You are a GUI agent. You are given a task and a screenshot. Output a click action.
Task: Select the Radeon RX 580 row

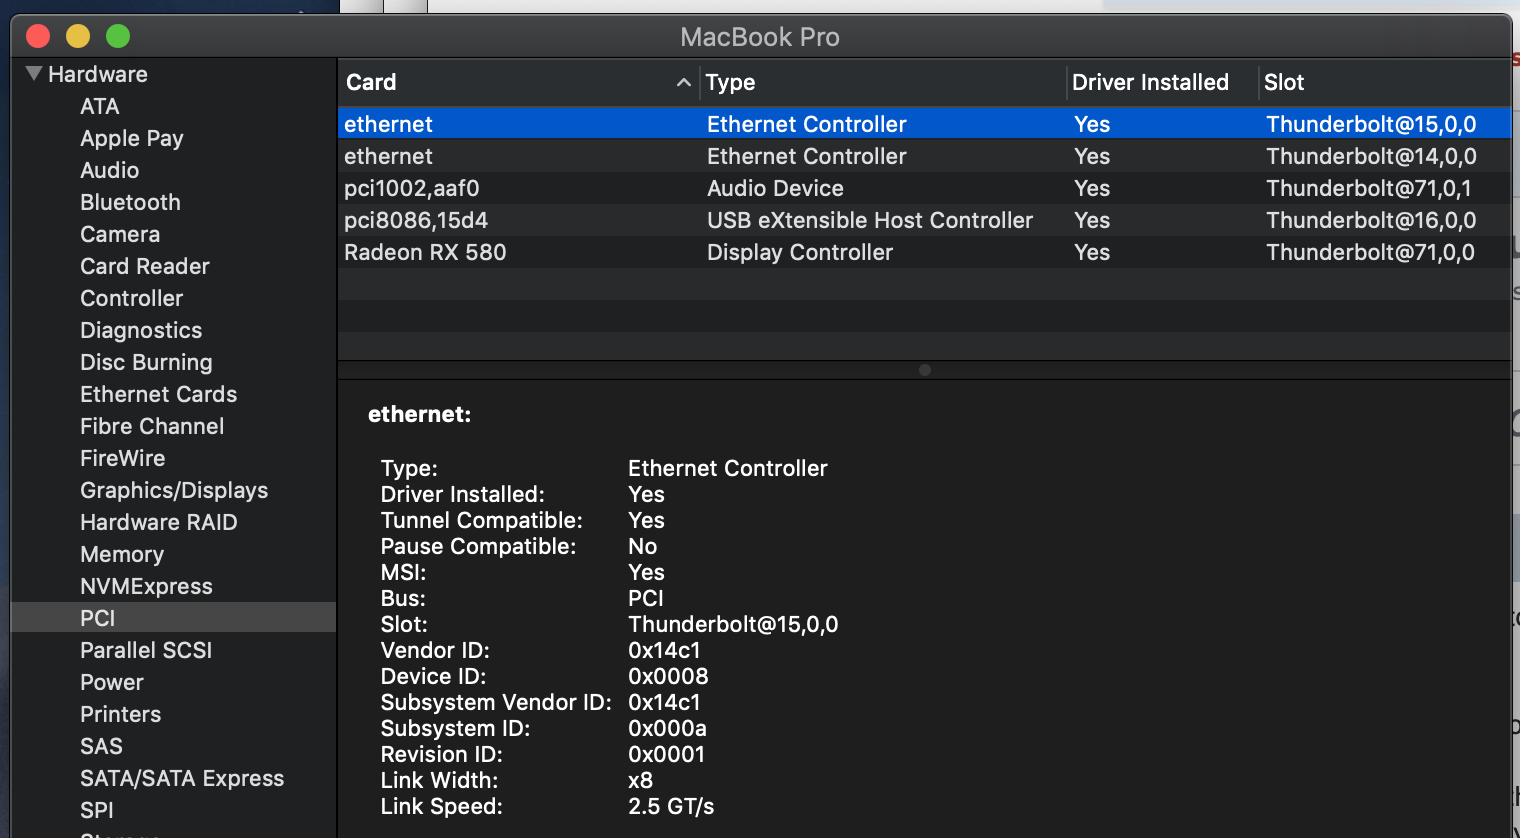click(x=924, y=252)
